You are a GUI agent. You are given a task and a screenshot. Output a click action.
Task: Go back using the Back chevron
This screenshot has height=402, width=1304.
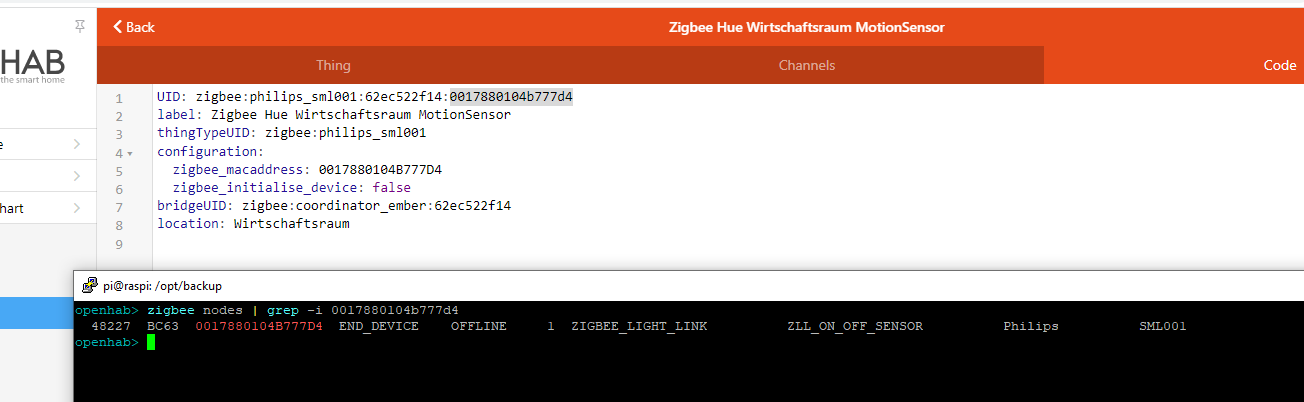pos(133,27)
